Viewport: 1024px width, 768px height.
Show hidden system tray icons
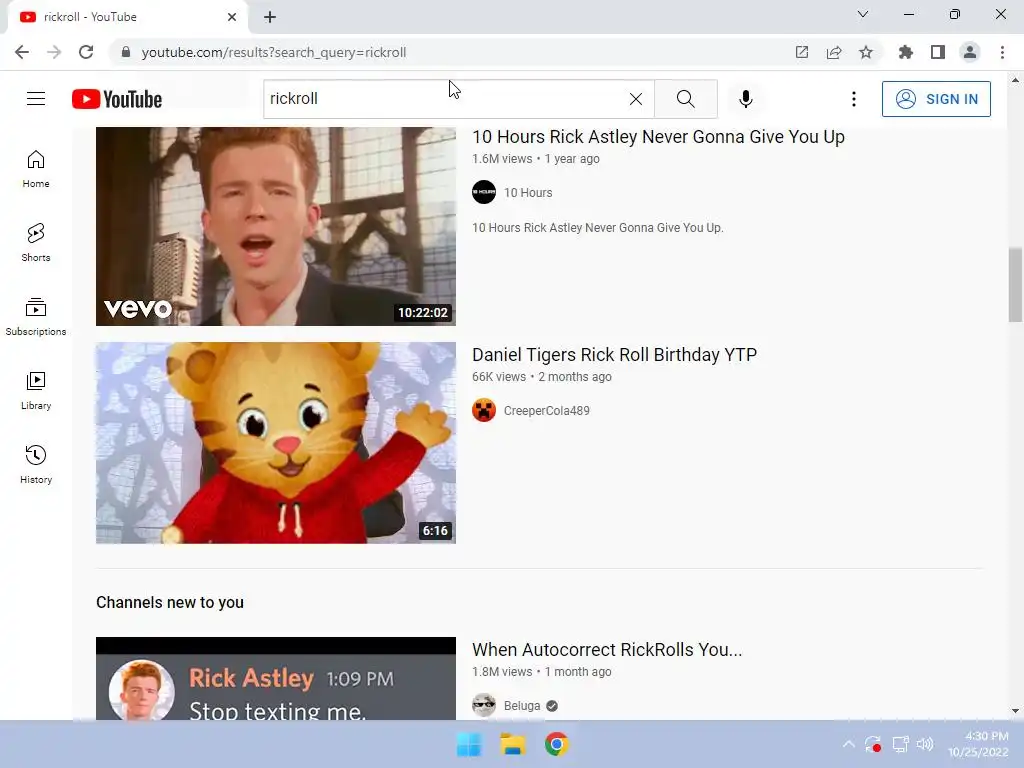click(848, 744)
